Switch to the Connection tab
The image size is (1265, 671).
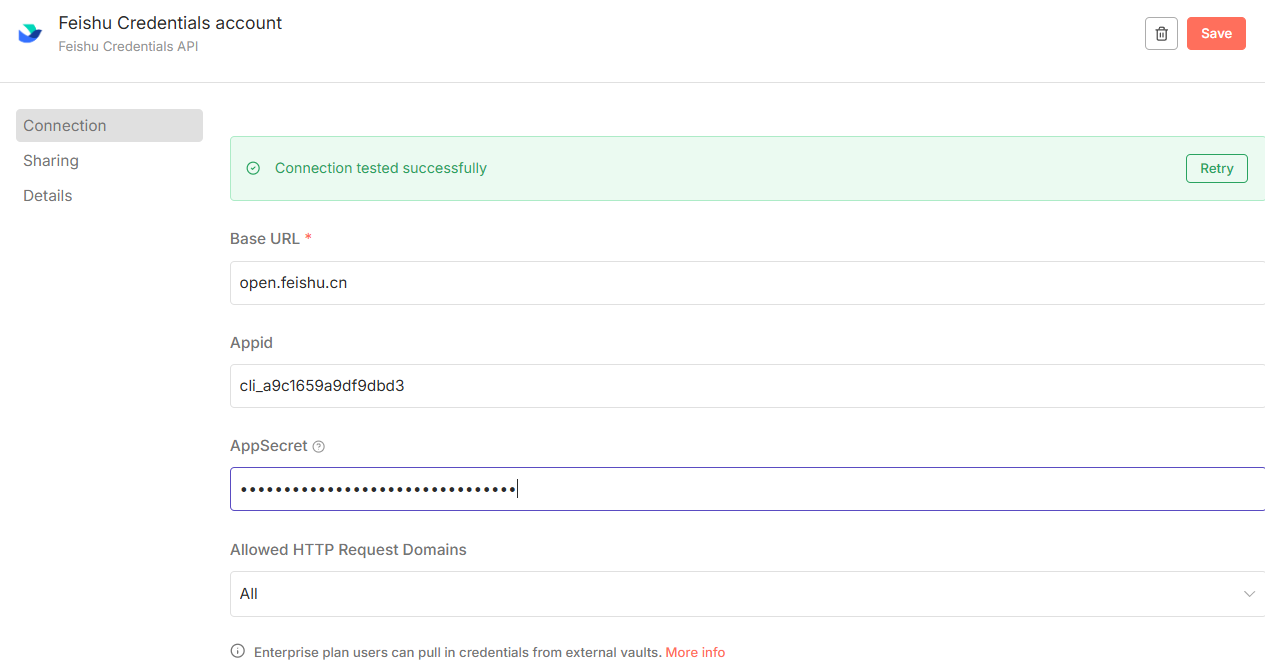109,125
